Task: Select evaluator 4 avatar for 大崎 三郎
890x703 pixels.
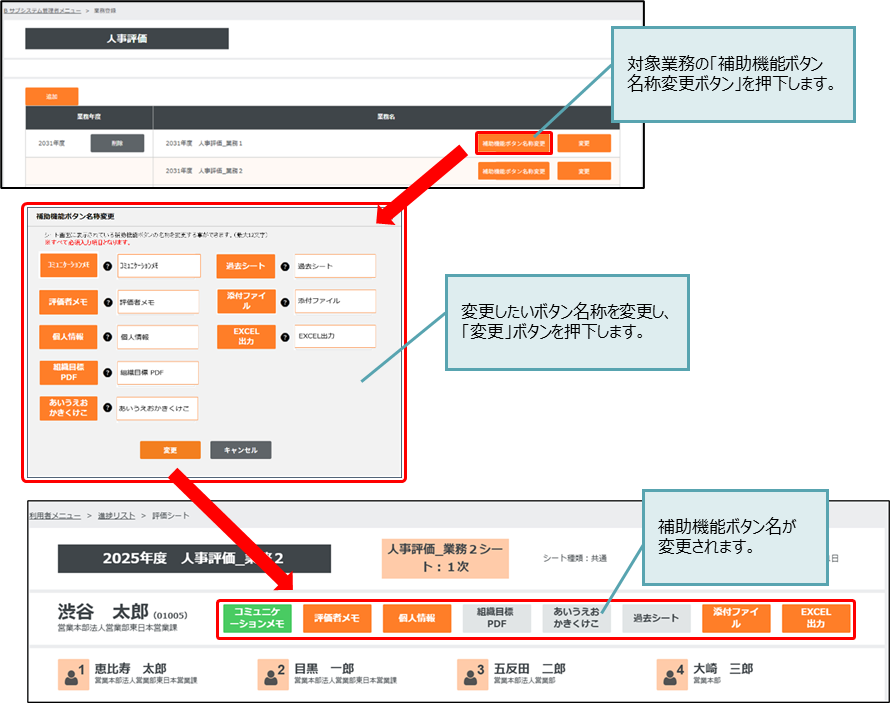Action: click(672, 675)
